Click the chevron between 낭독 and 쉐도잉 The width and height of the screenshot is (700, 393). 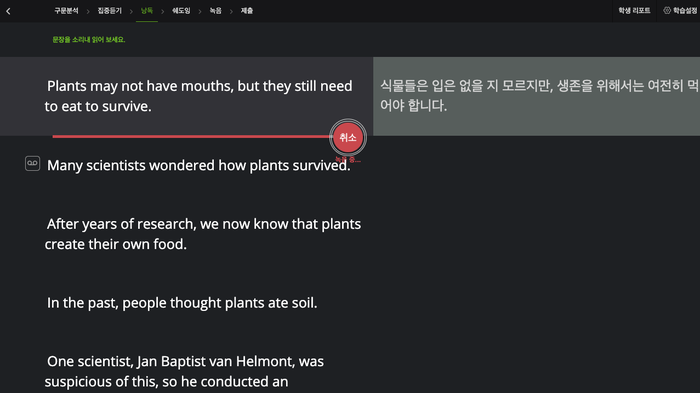pyautogui.click(x=162, y=11)
